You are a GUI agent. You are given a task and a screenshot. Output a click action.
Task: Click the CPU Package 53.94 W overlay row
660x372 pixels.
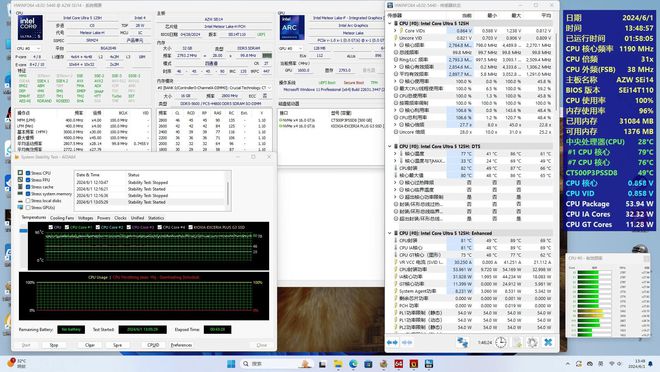click(609, 204)
